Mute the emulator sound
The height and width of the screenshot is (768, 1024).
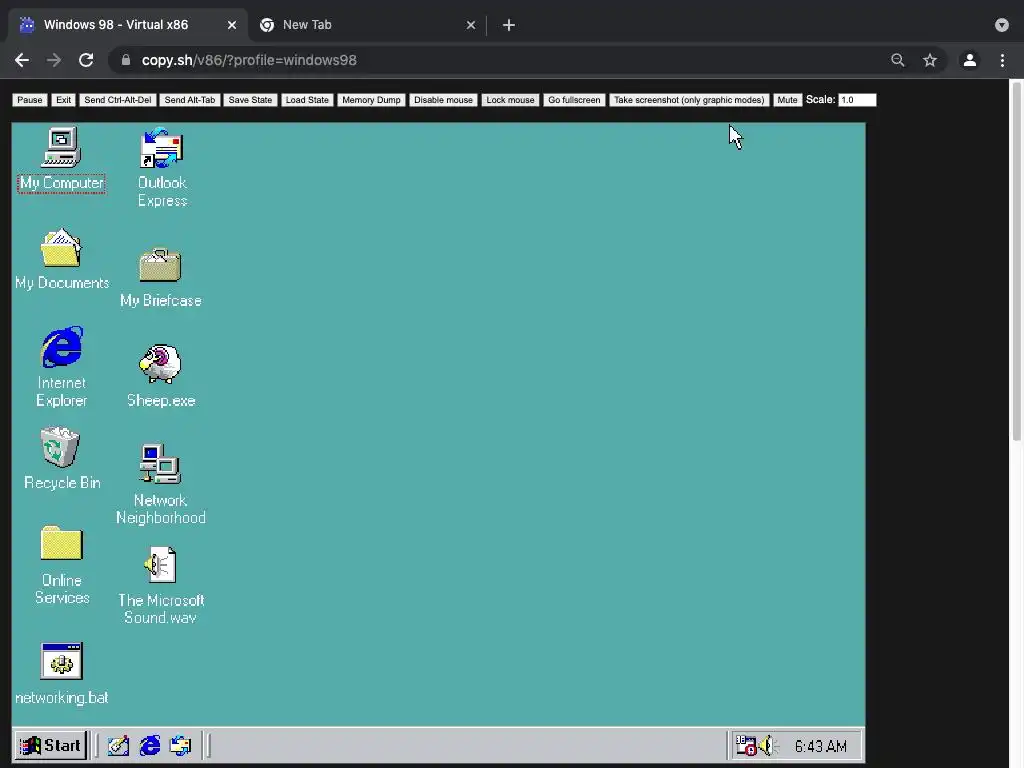pyautogui.click(x=787, y=100)
